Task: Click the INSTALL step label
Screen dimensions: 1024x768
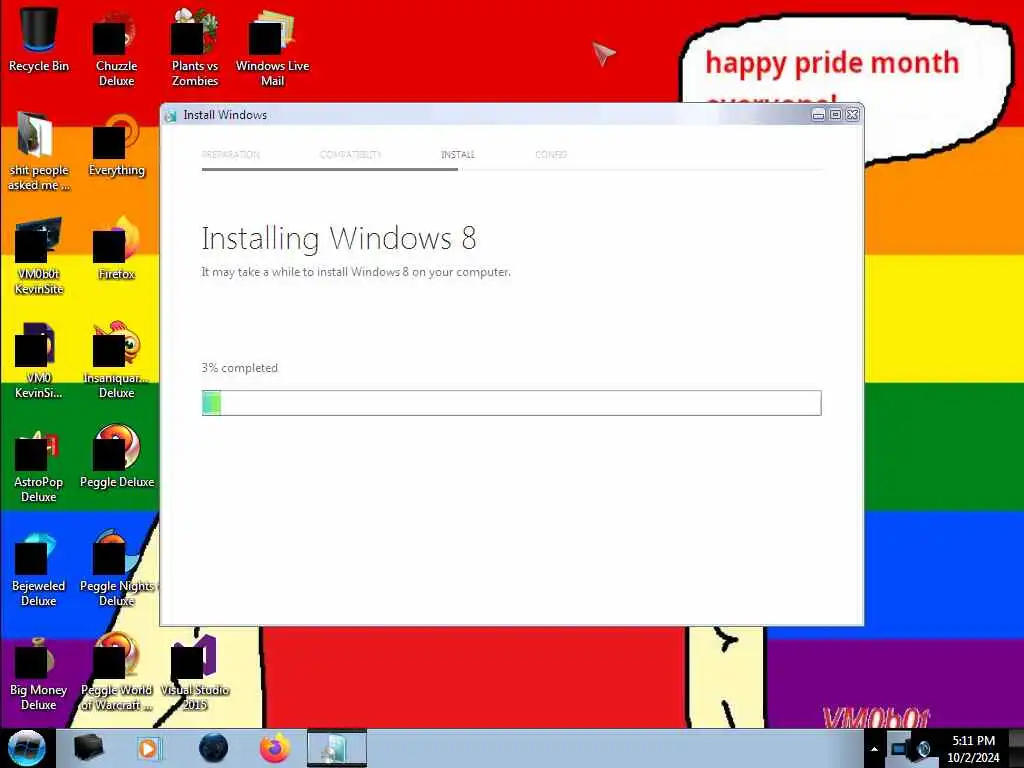Action: tap(458, 155)
